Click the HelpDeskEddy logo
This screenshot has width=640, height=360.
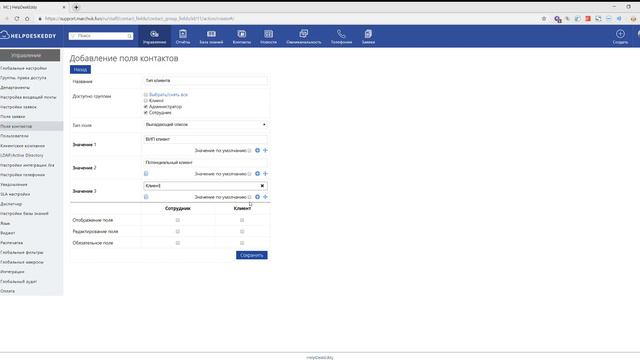(x=28, y=36)
